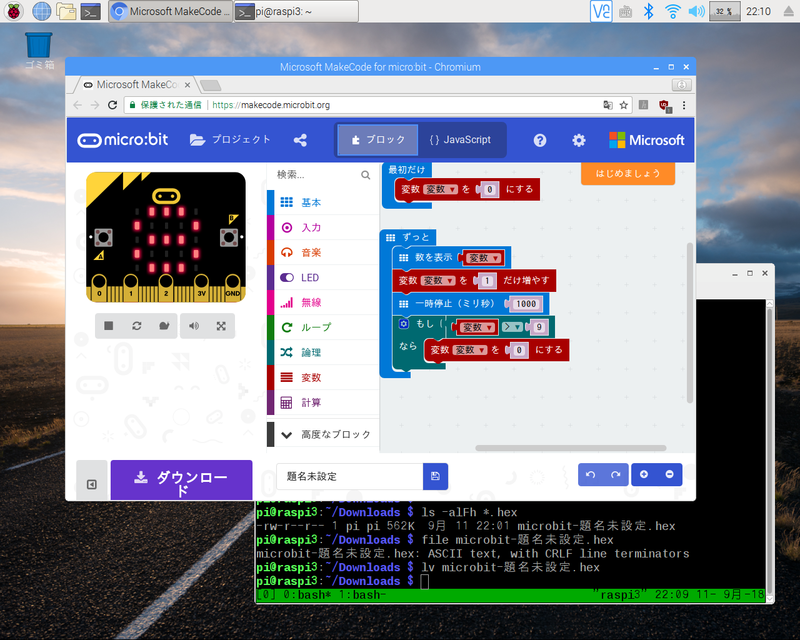Click the もし block gear icon

pos(404,324)
